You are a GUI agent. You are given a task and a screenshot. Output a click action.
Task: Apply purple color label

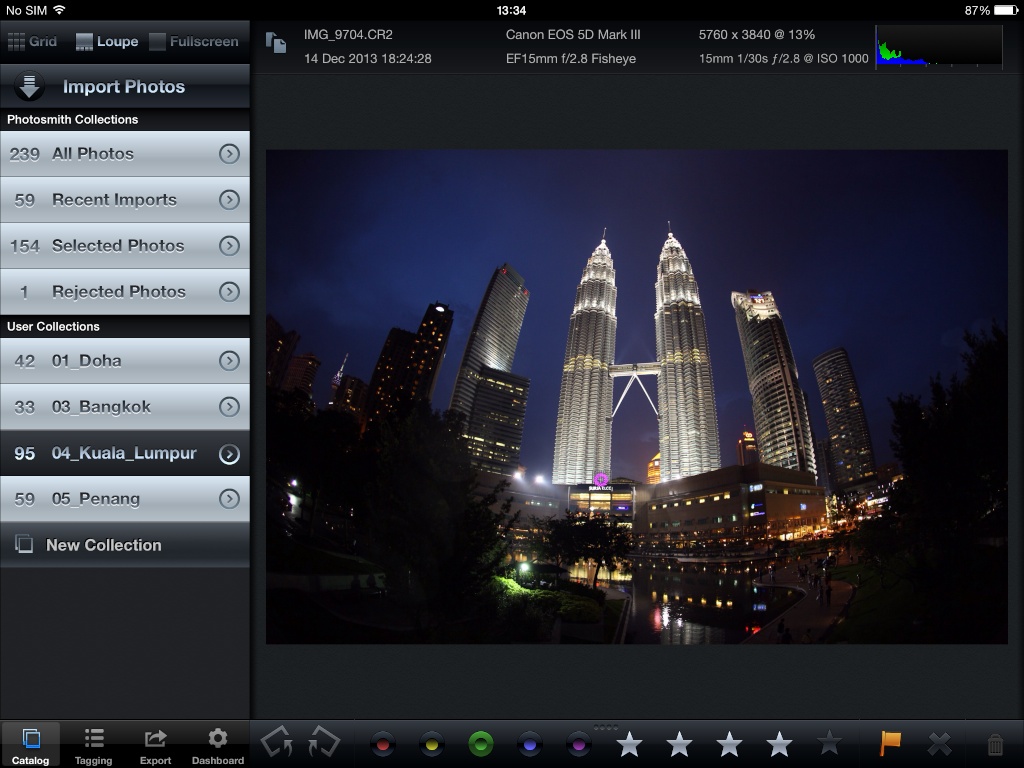pyautogui.click(x=579, y=744)
